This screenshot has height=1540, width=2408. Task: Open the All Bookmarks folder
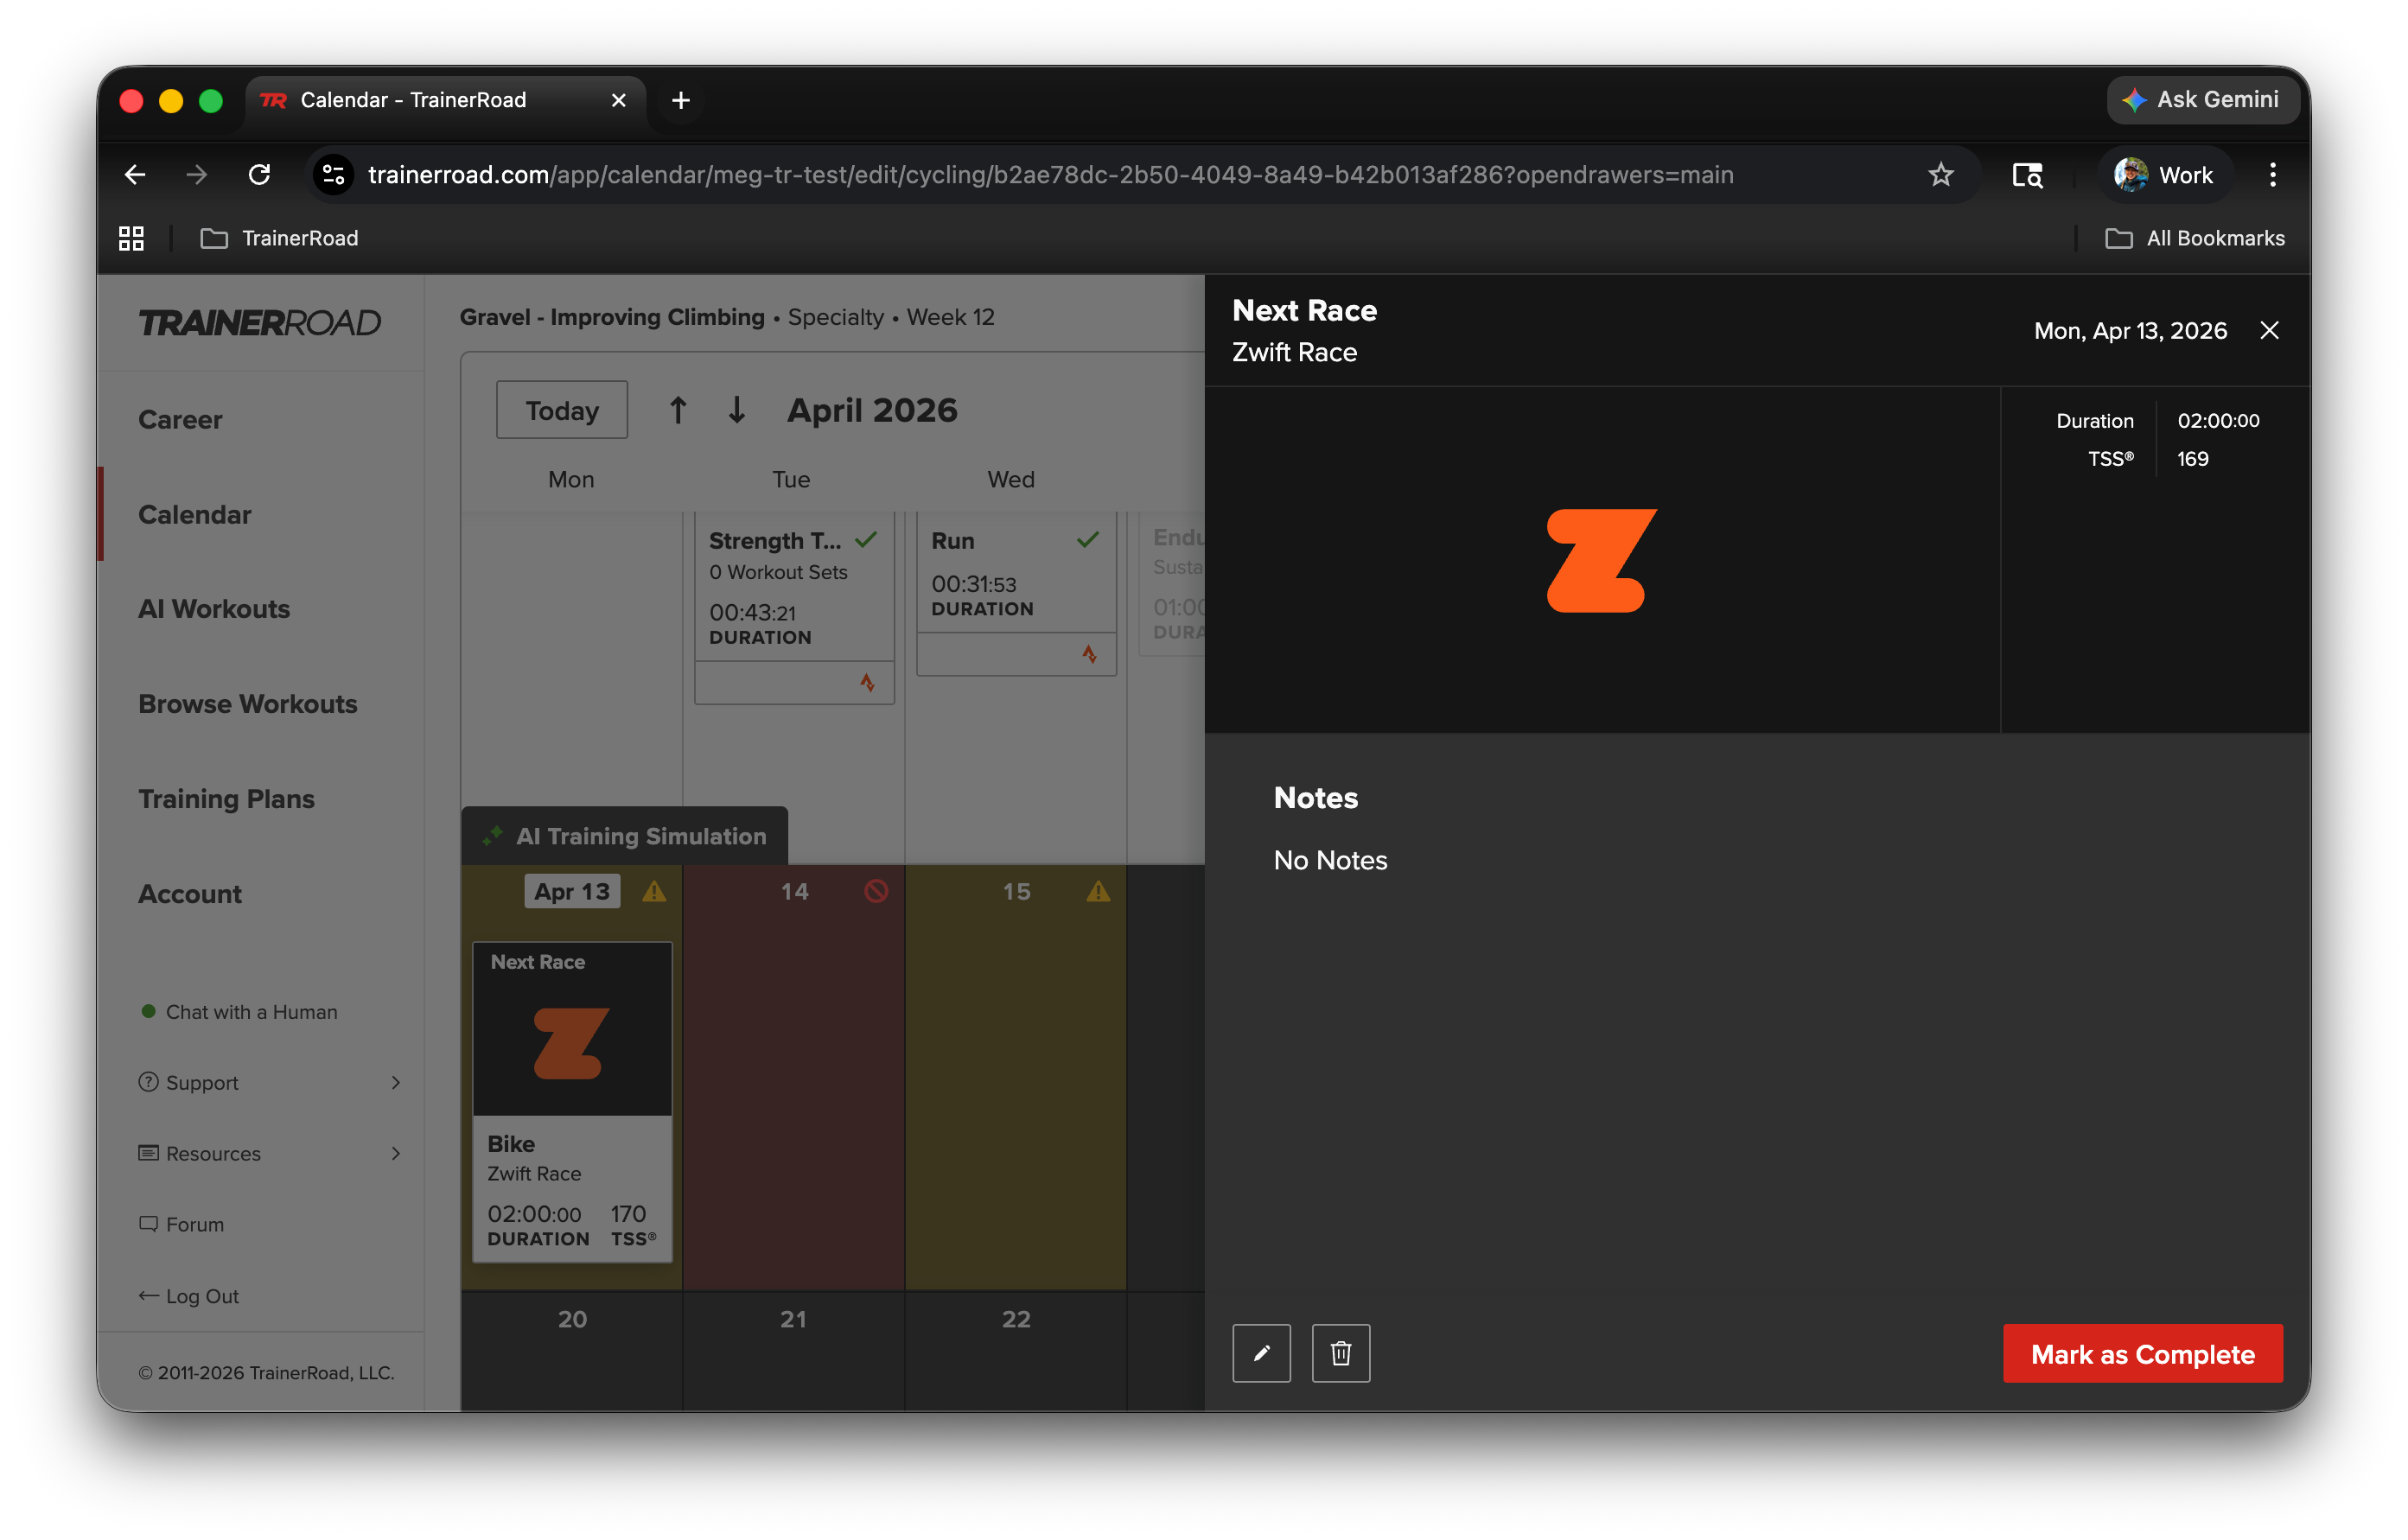click(2194, 238)
